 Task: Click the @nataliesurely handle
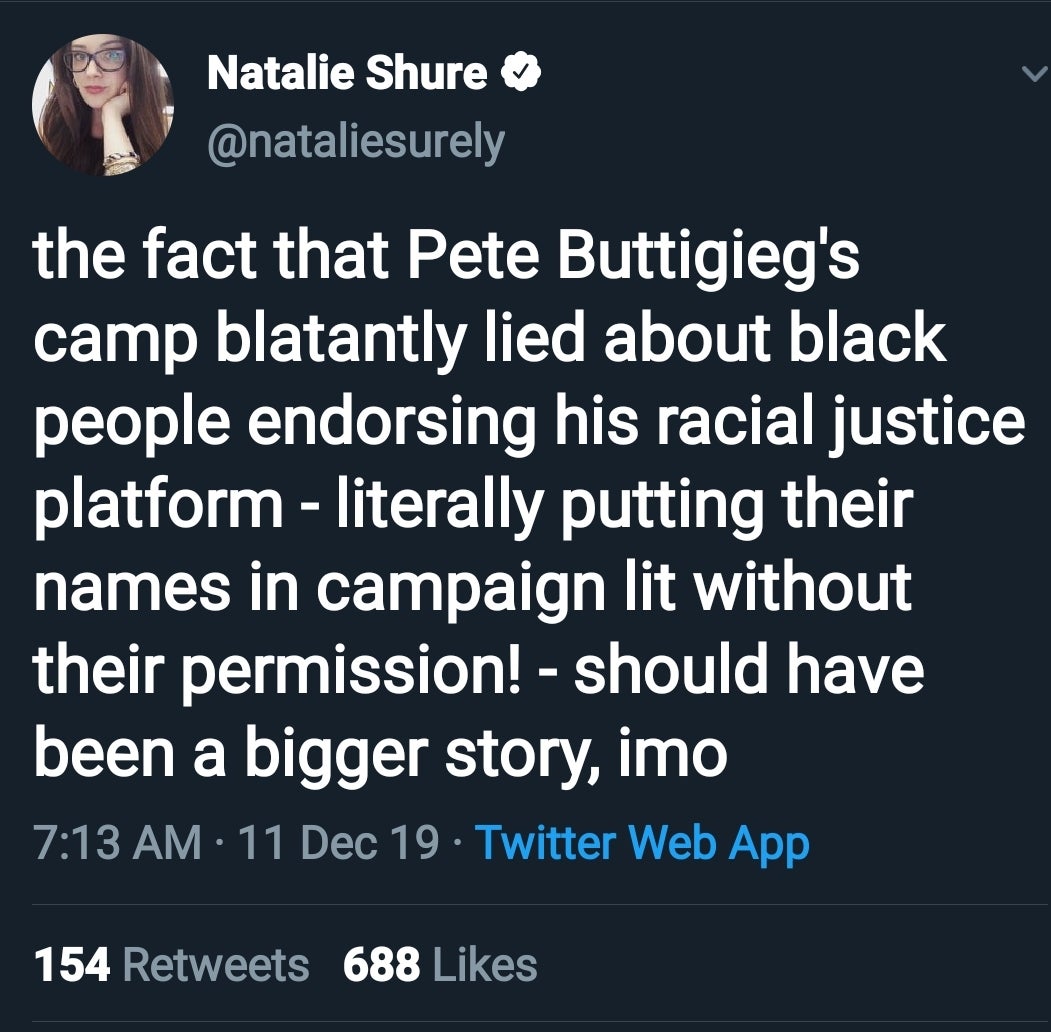pyautogui.click(x=355, y=140)
